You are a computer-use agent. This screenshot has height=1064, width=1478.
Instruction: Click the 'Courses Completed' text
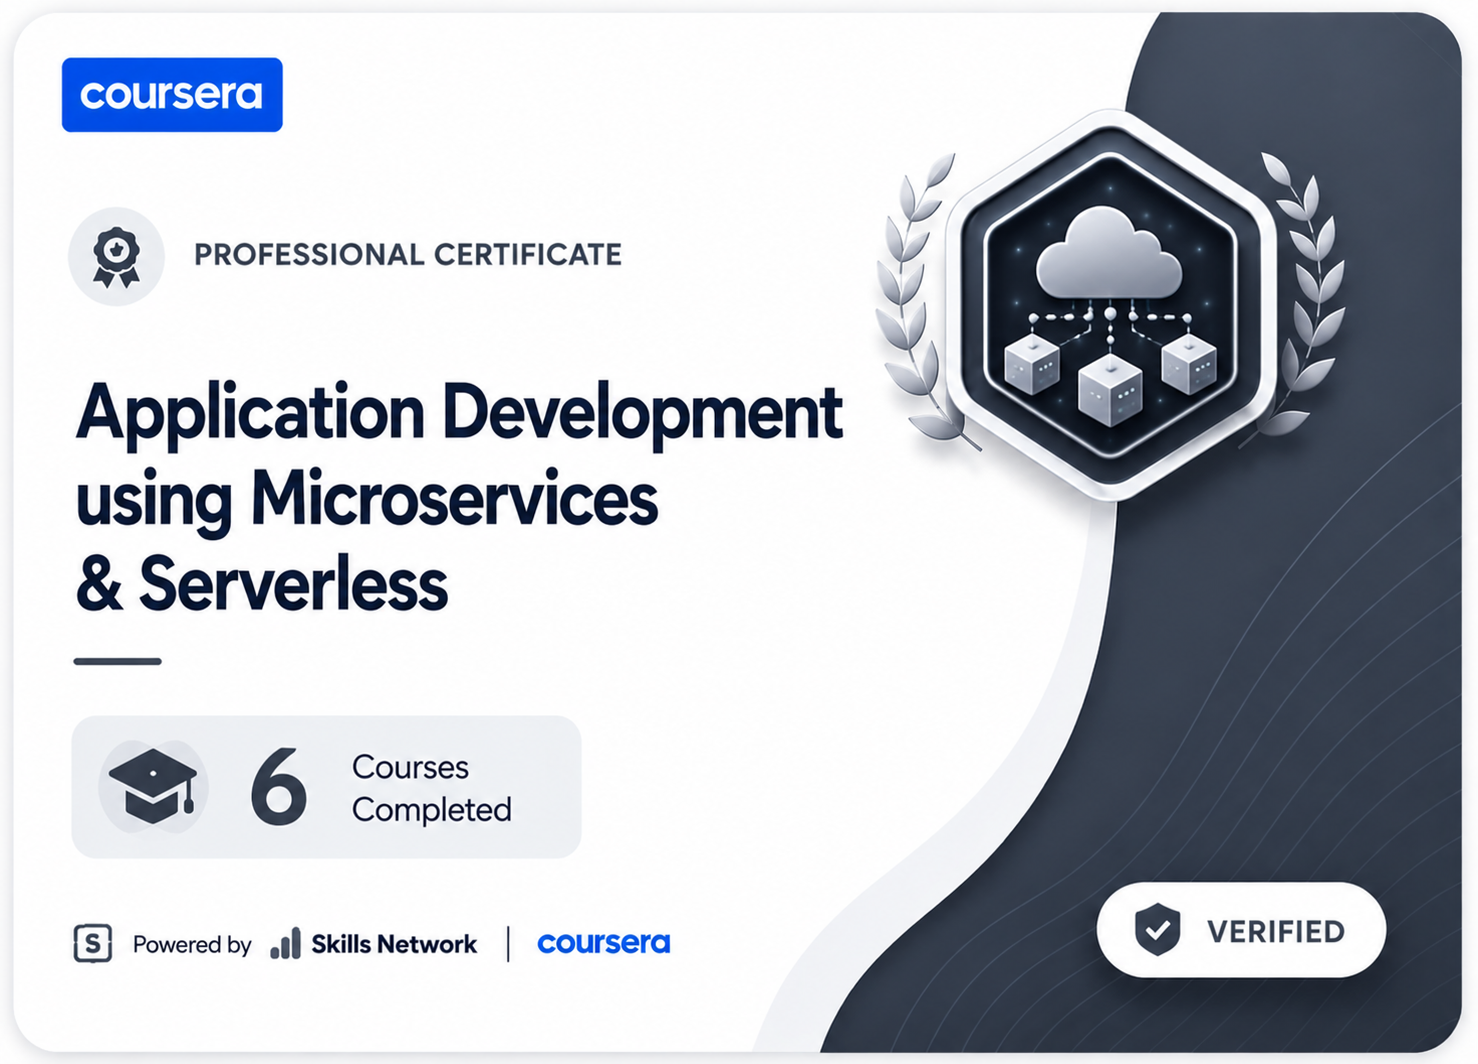[x=432, y=788]
